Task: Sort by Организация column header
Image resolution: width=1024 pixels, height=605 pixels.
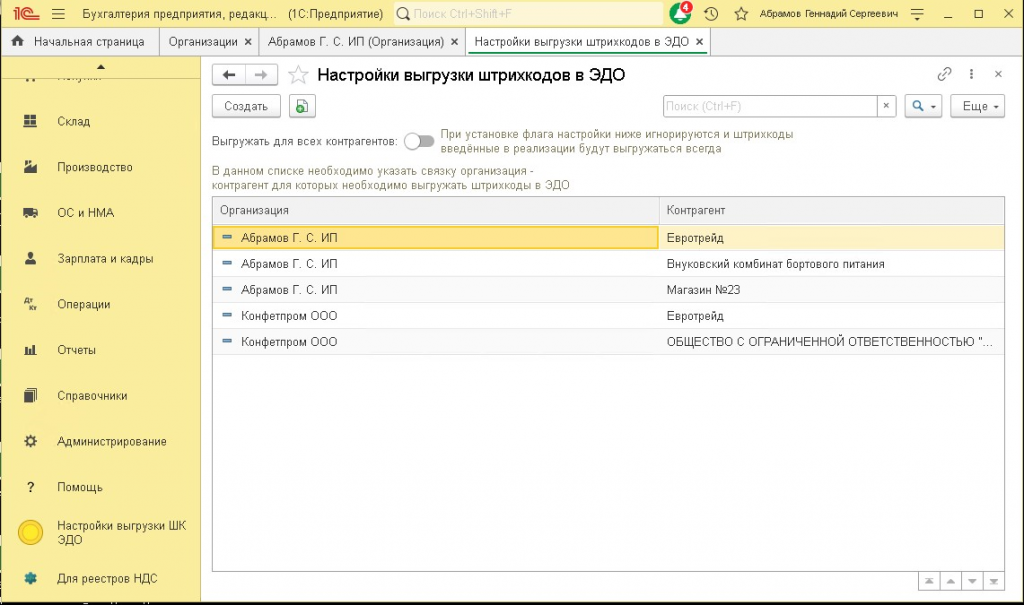Action: [x=436, y=210]
